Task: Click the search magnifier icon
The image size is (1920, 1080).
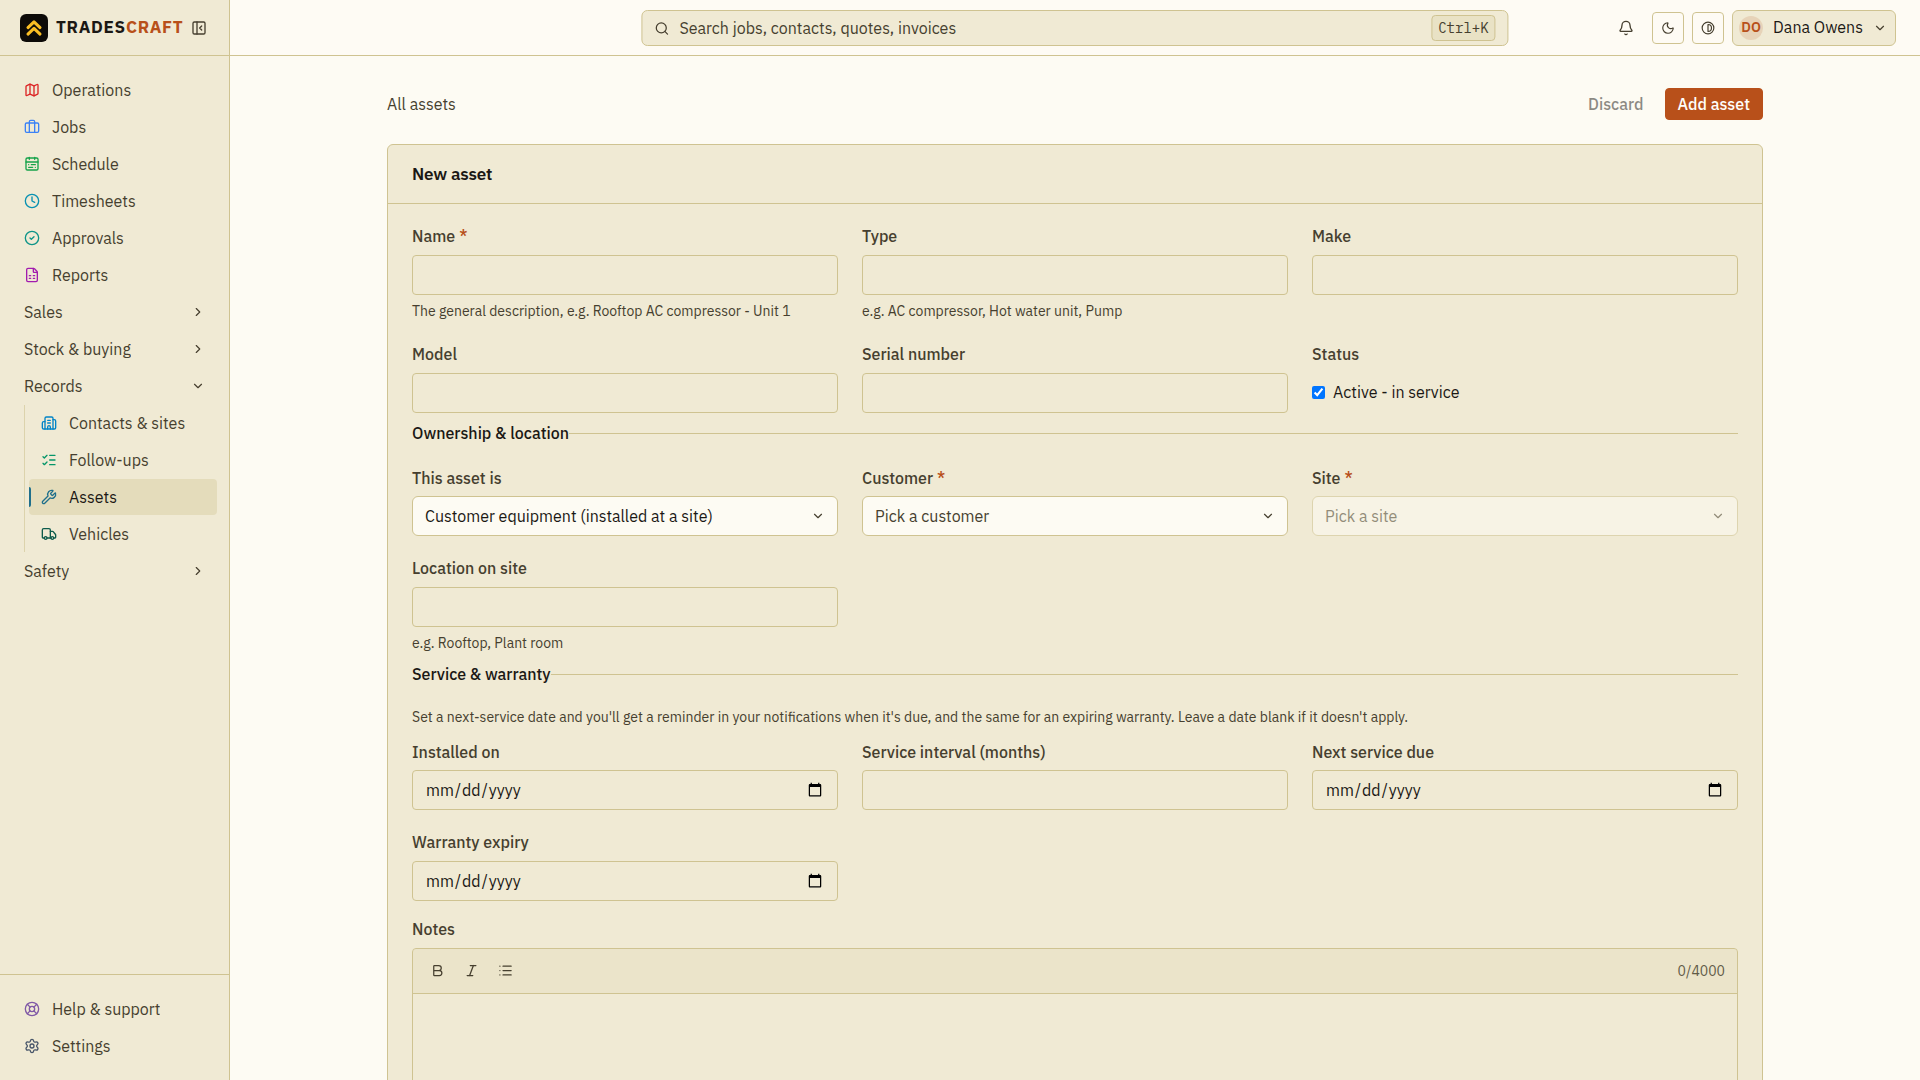Action: pyautogui.click(x=662, y=28)
